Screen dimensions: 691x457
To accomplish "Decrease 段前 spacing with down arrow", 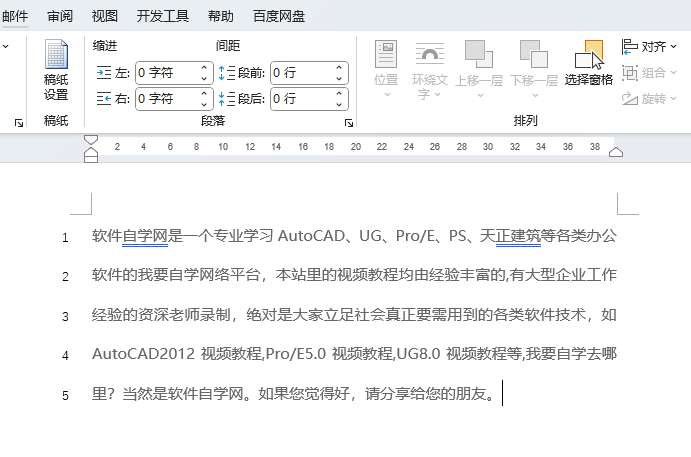I will point(339,78).
